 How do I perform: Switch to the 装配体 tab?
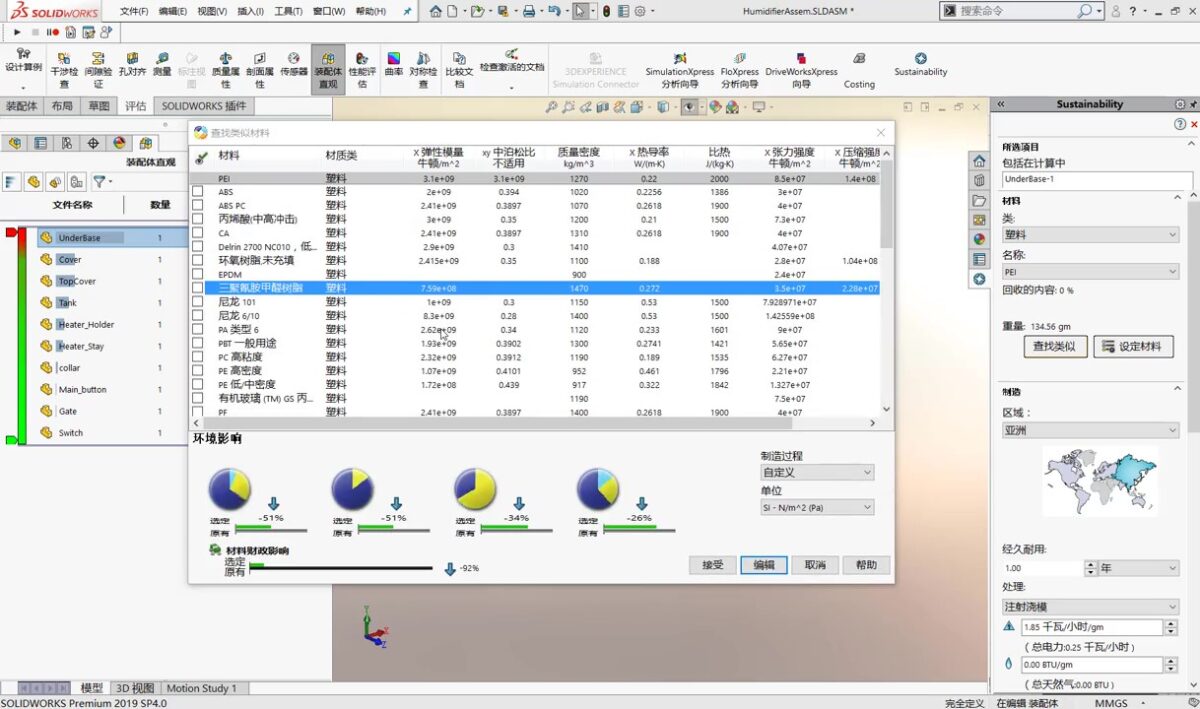21,106
